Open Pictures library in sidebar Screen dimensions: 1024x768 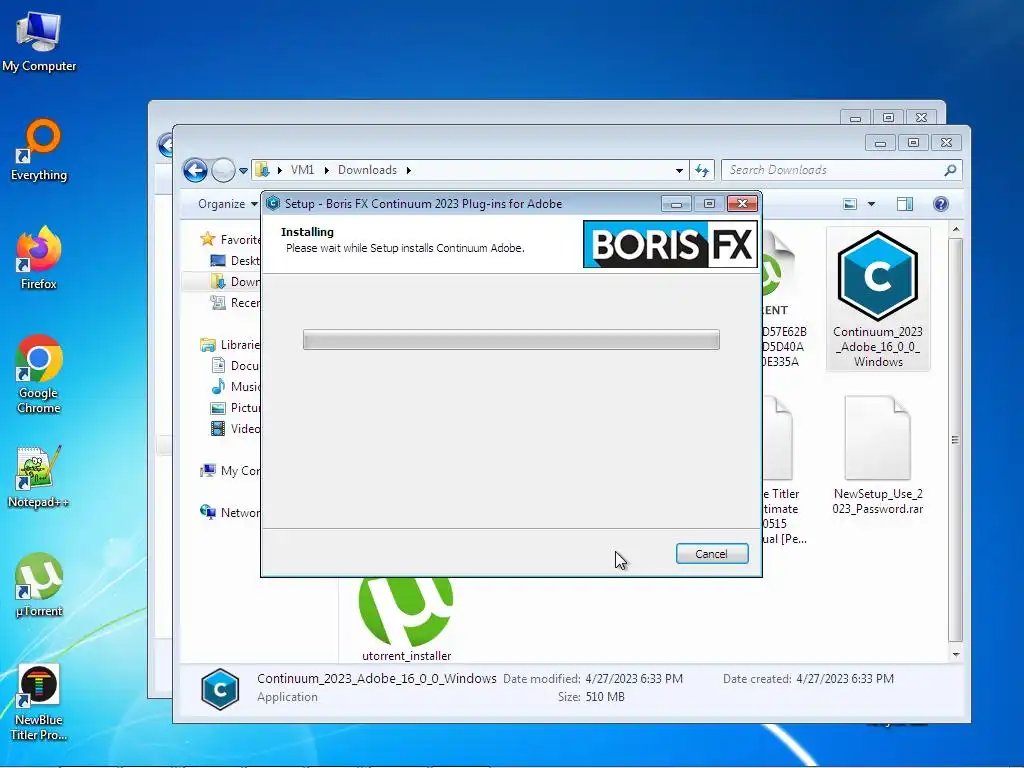click(x=235, y=408)
